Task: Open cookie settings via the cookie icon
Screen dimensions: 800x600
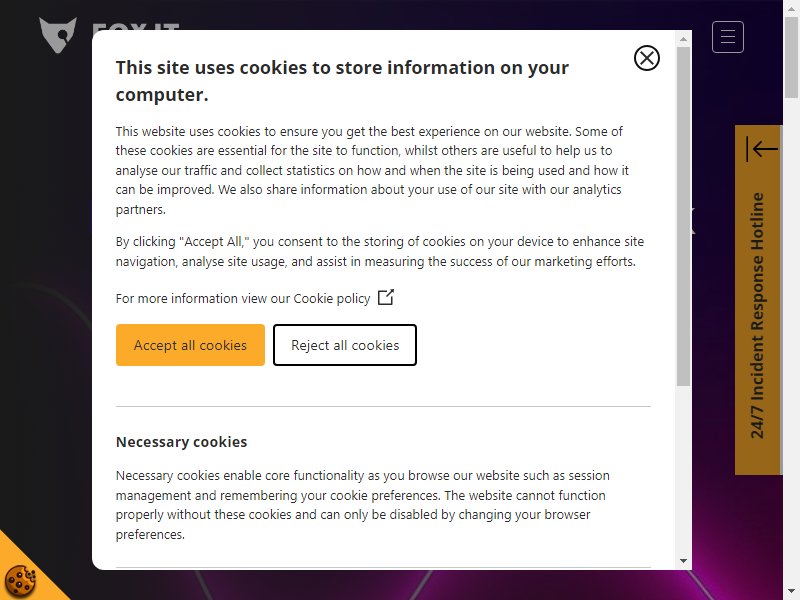Action: click(x=20, y=580)
